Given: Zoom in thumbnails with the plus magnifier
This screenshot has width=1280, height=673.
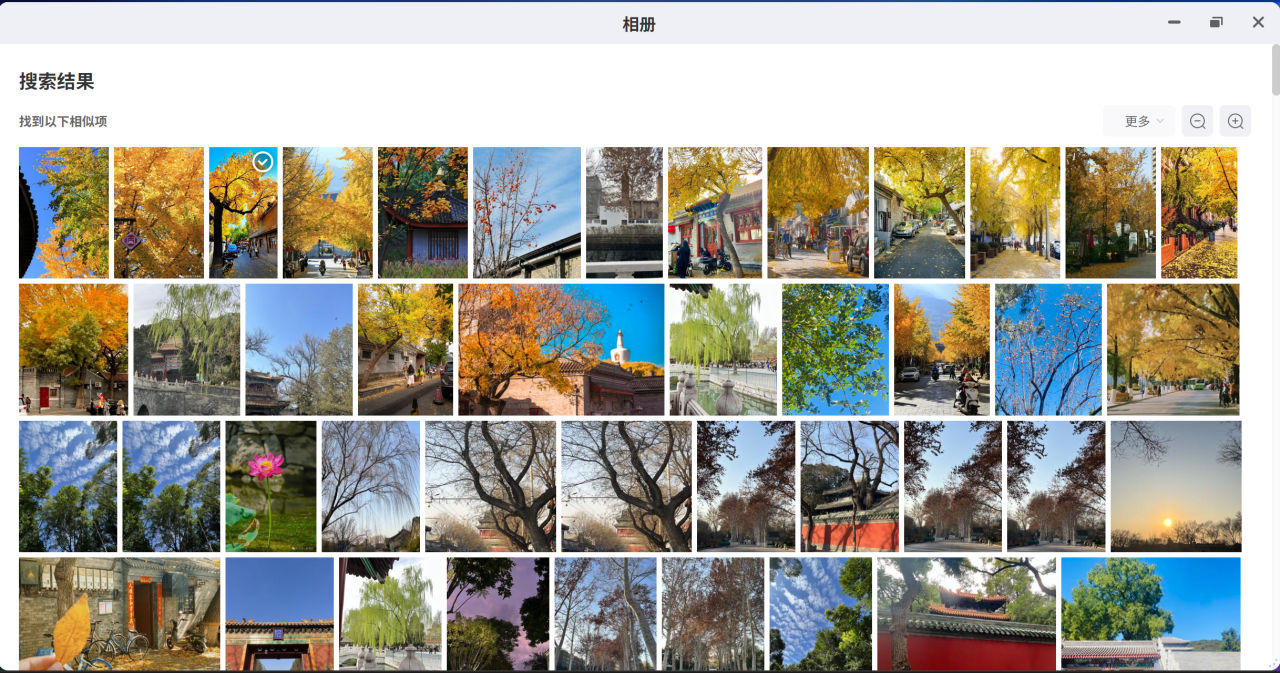Looking at the screenshot, I should coord(1235,121).
